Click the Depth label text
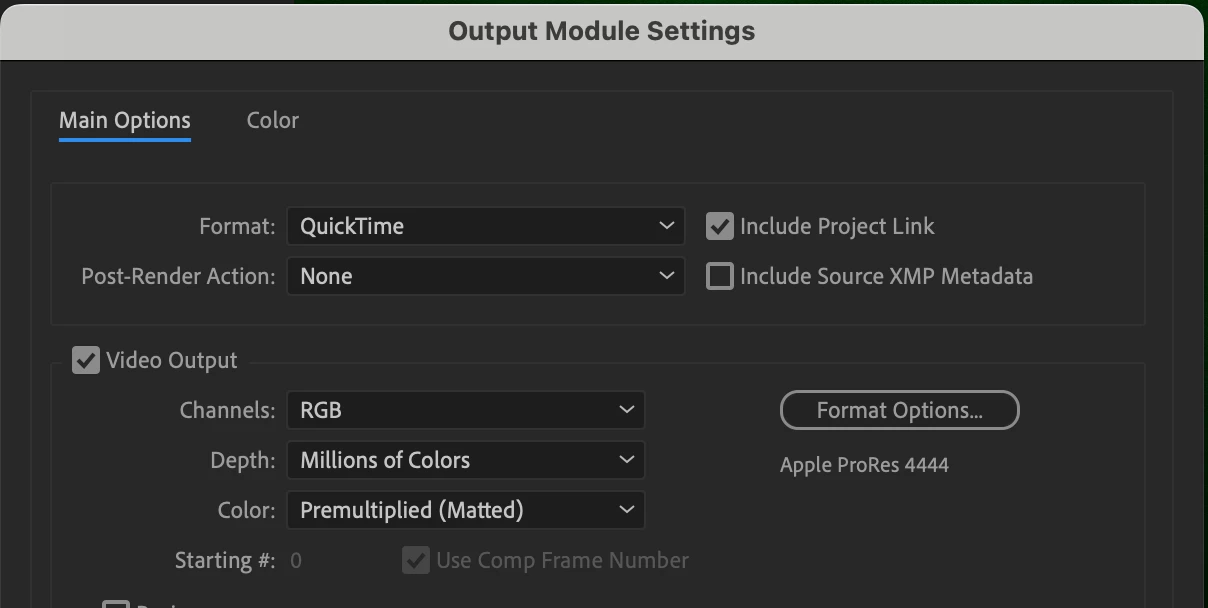1208x608 pixels. (242, 460)
